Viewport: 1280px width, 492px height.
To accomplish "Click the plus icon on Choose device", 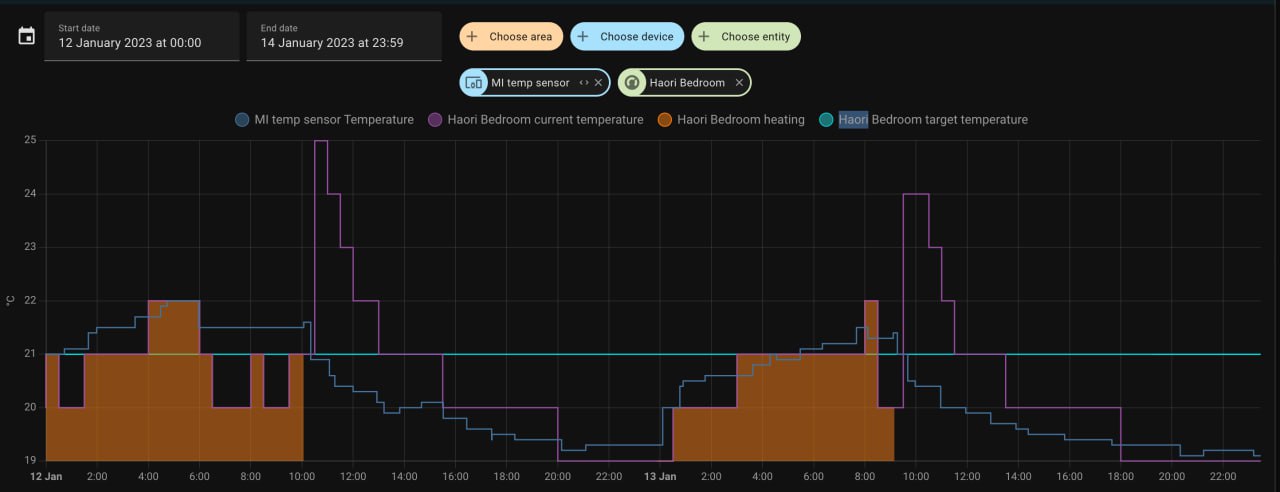I will pos(584,37).
